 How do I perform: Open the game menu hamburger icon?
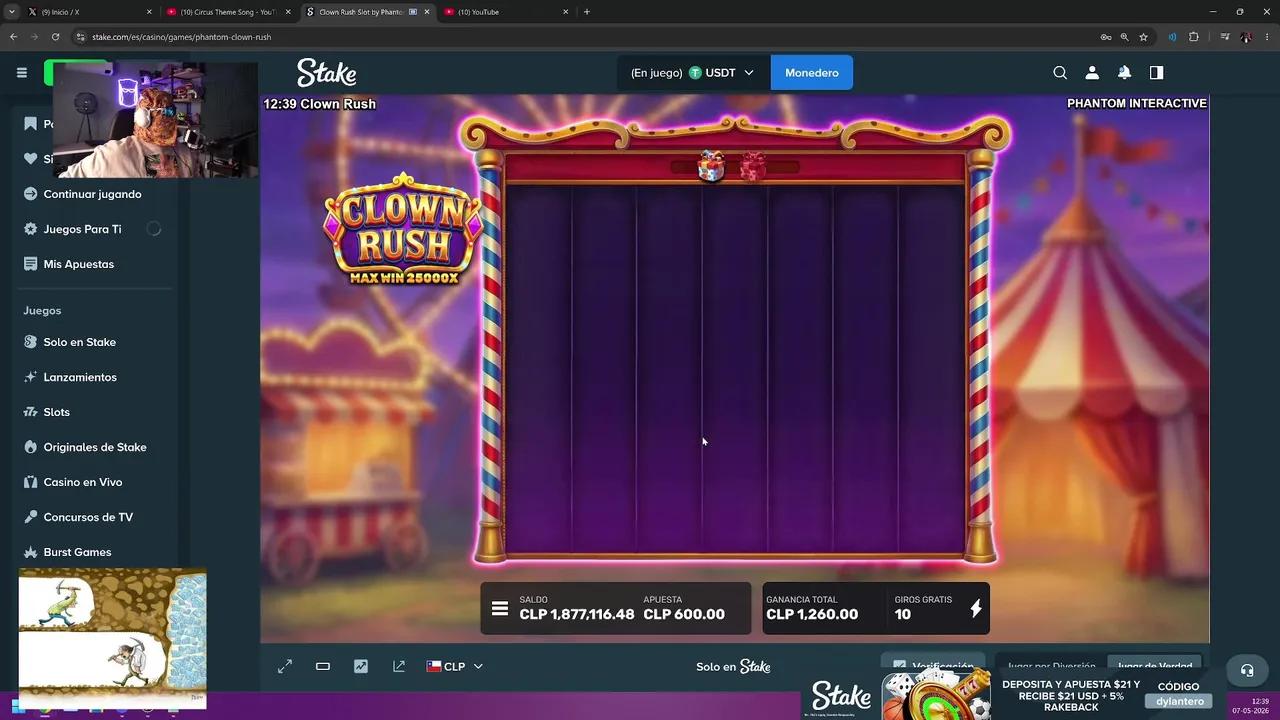point(500,608)
